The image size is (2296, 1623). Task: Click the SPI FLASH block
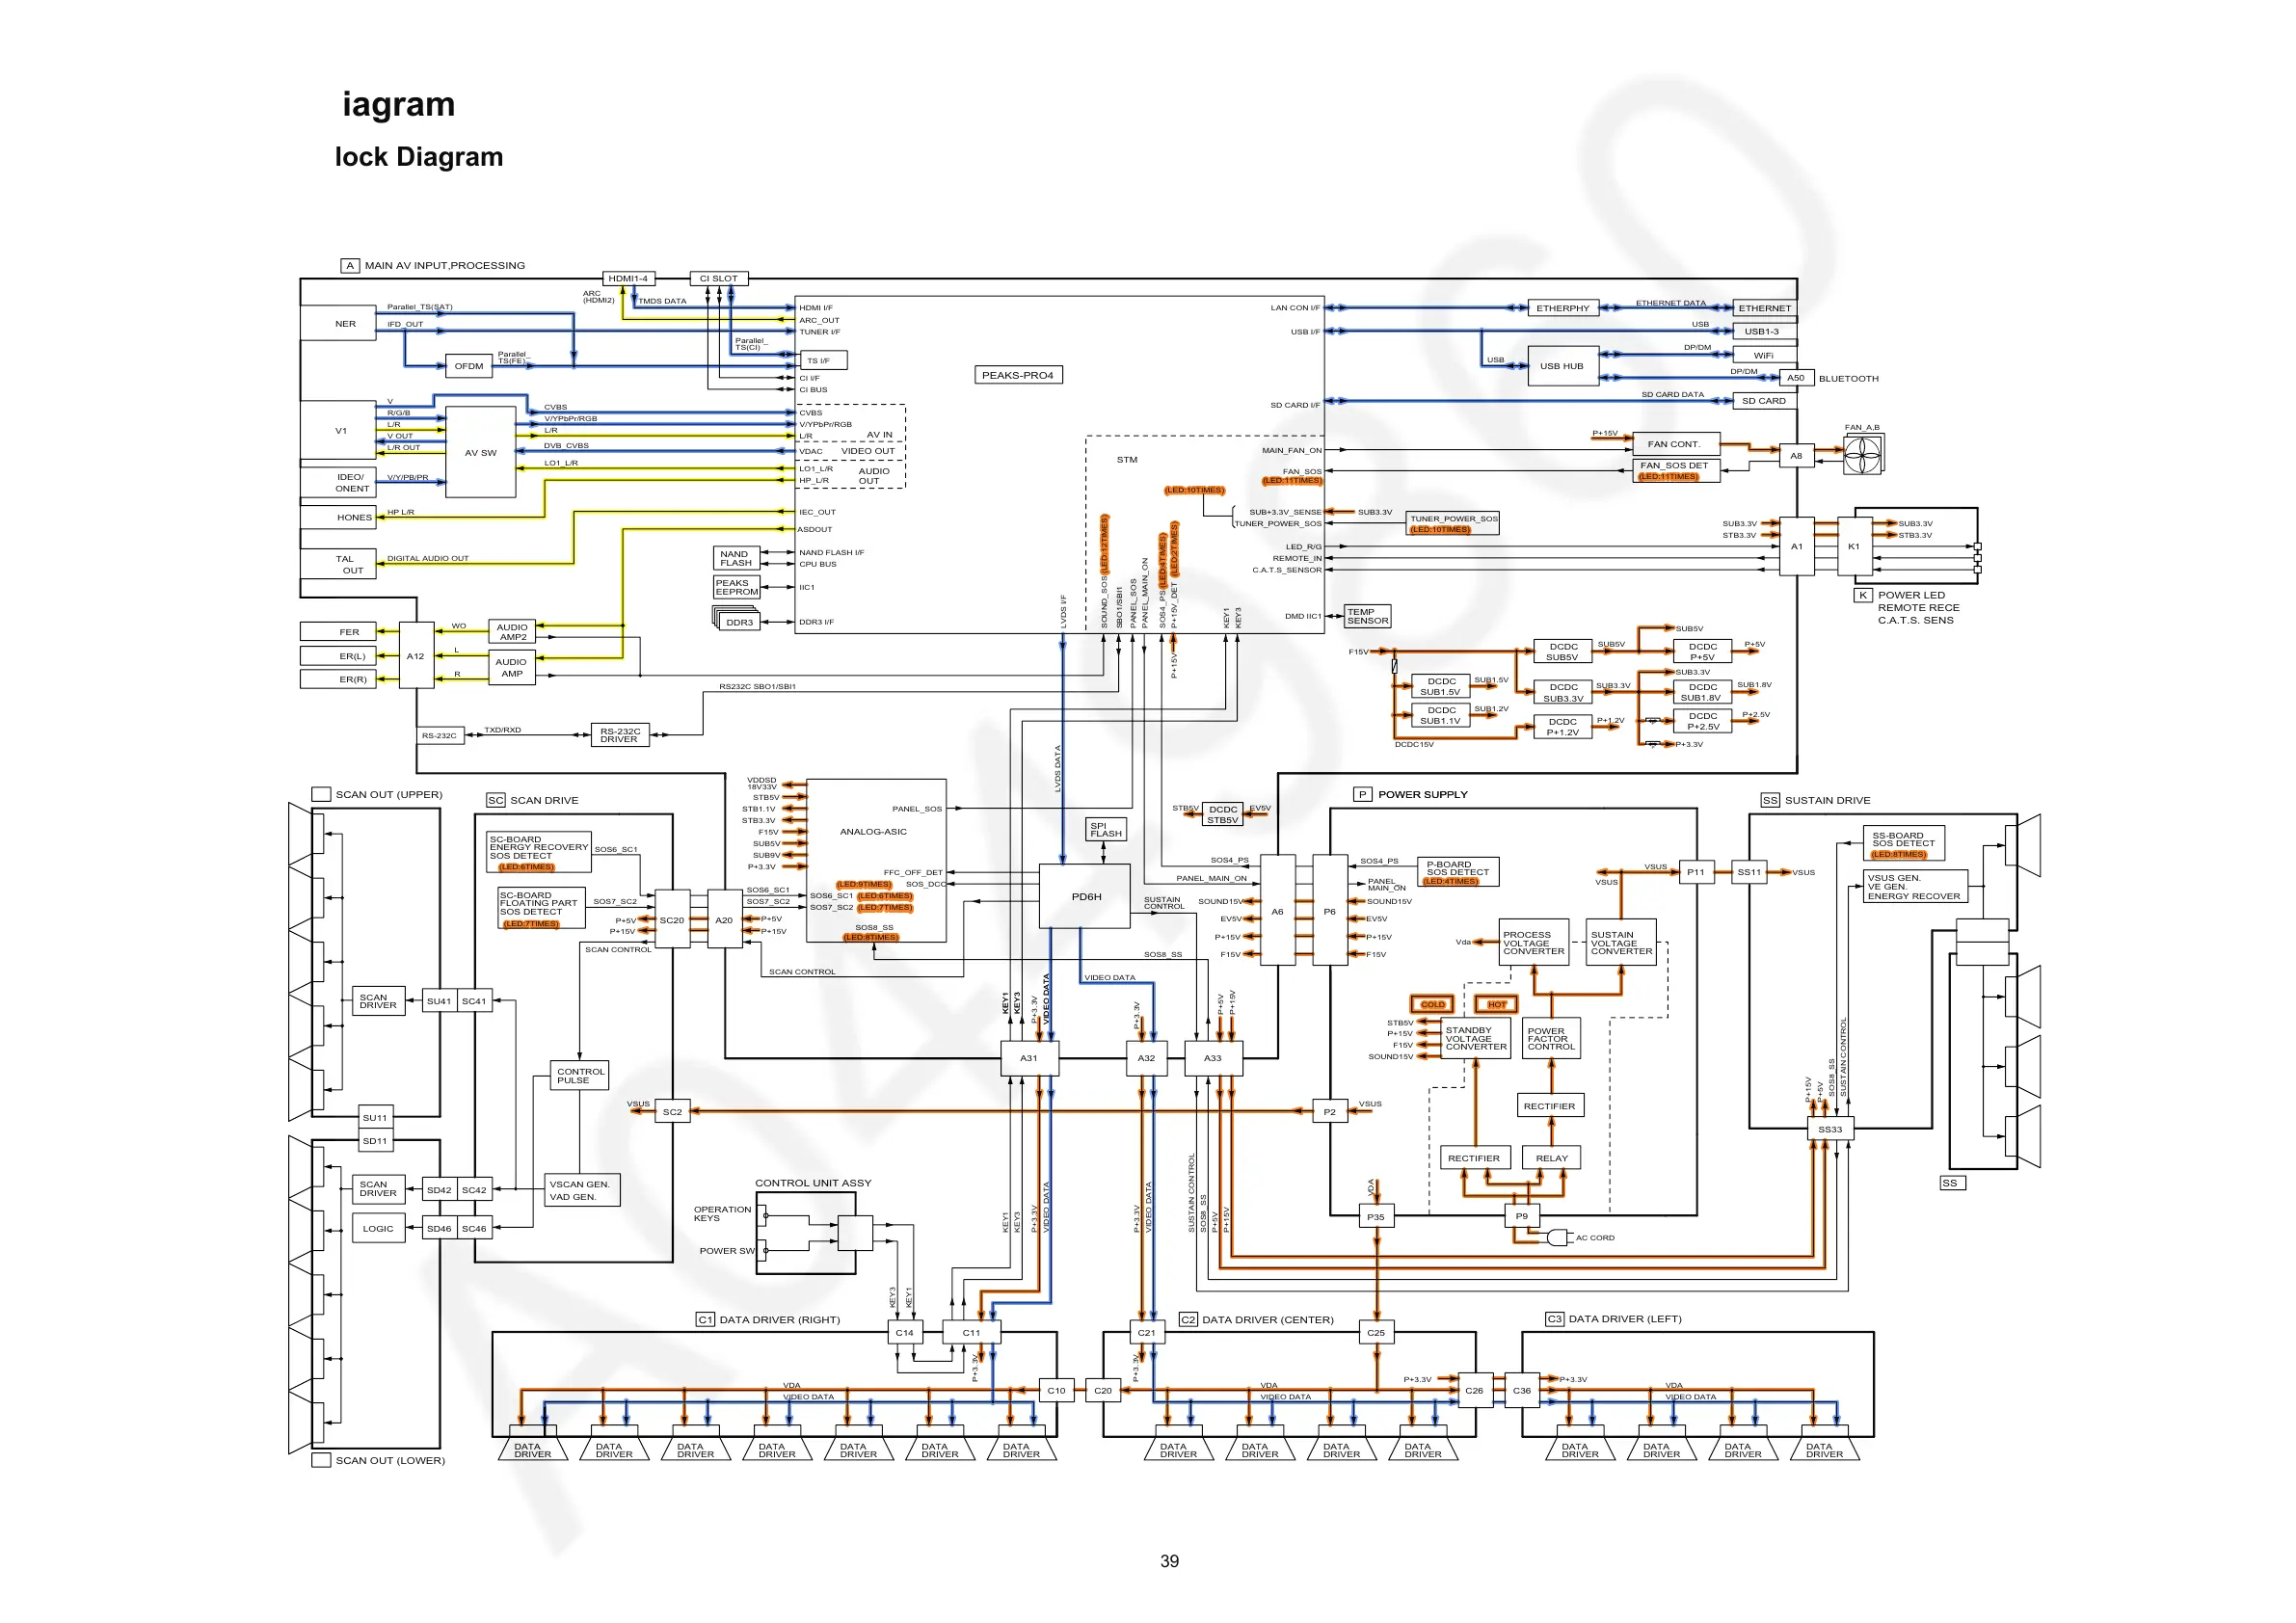coord(1105,830)
